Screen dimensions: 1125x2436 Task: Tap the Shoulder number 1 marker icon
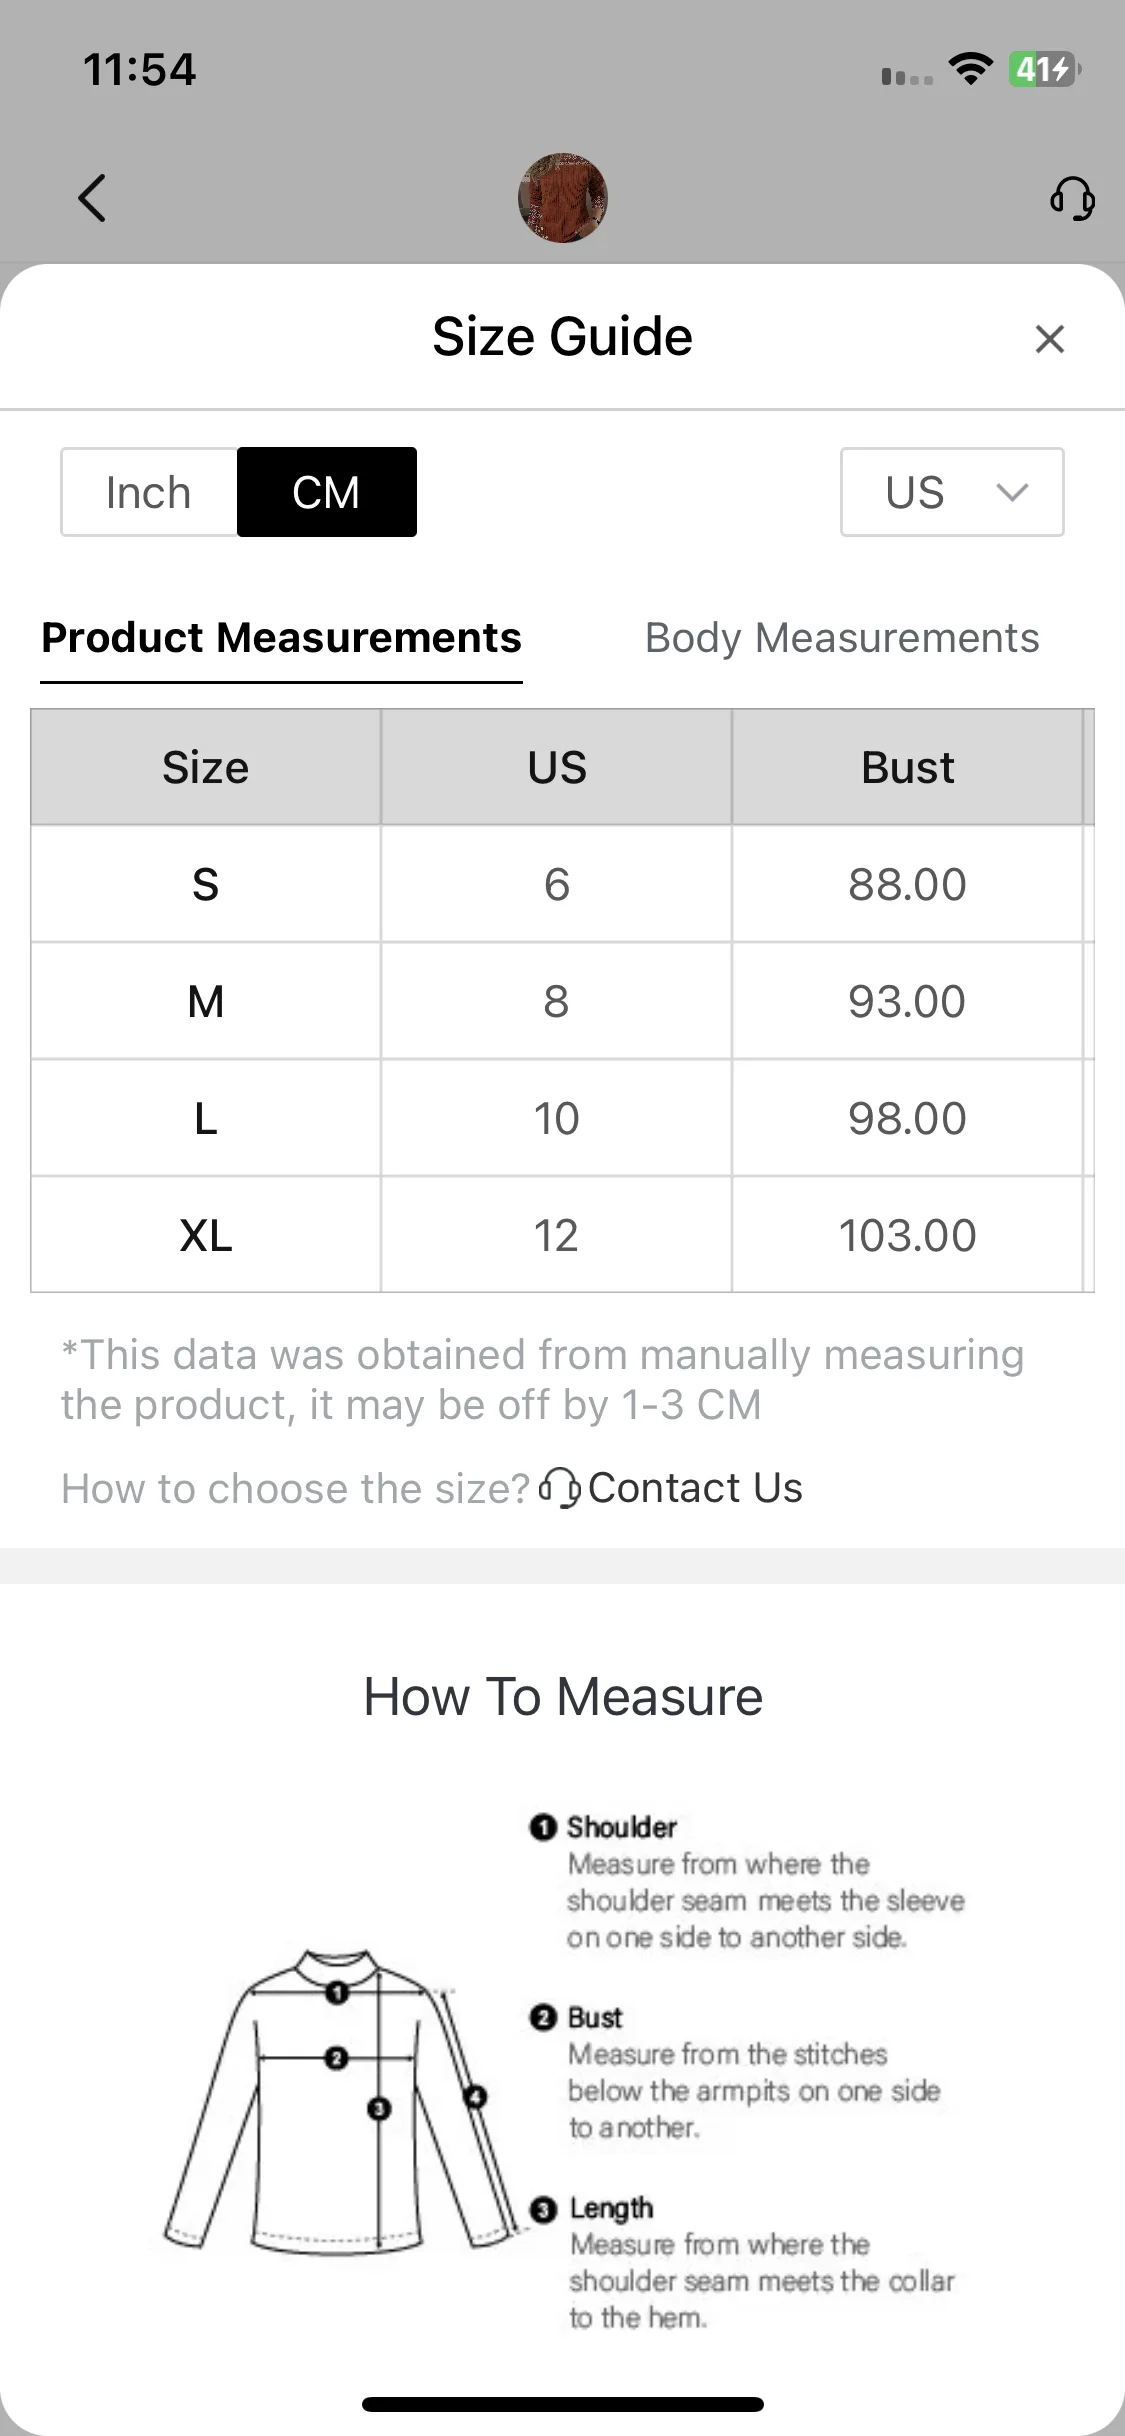point(542,1827)
